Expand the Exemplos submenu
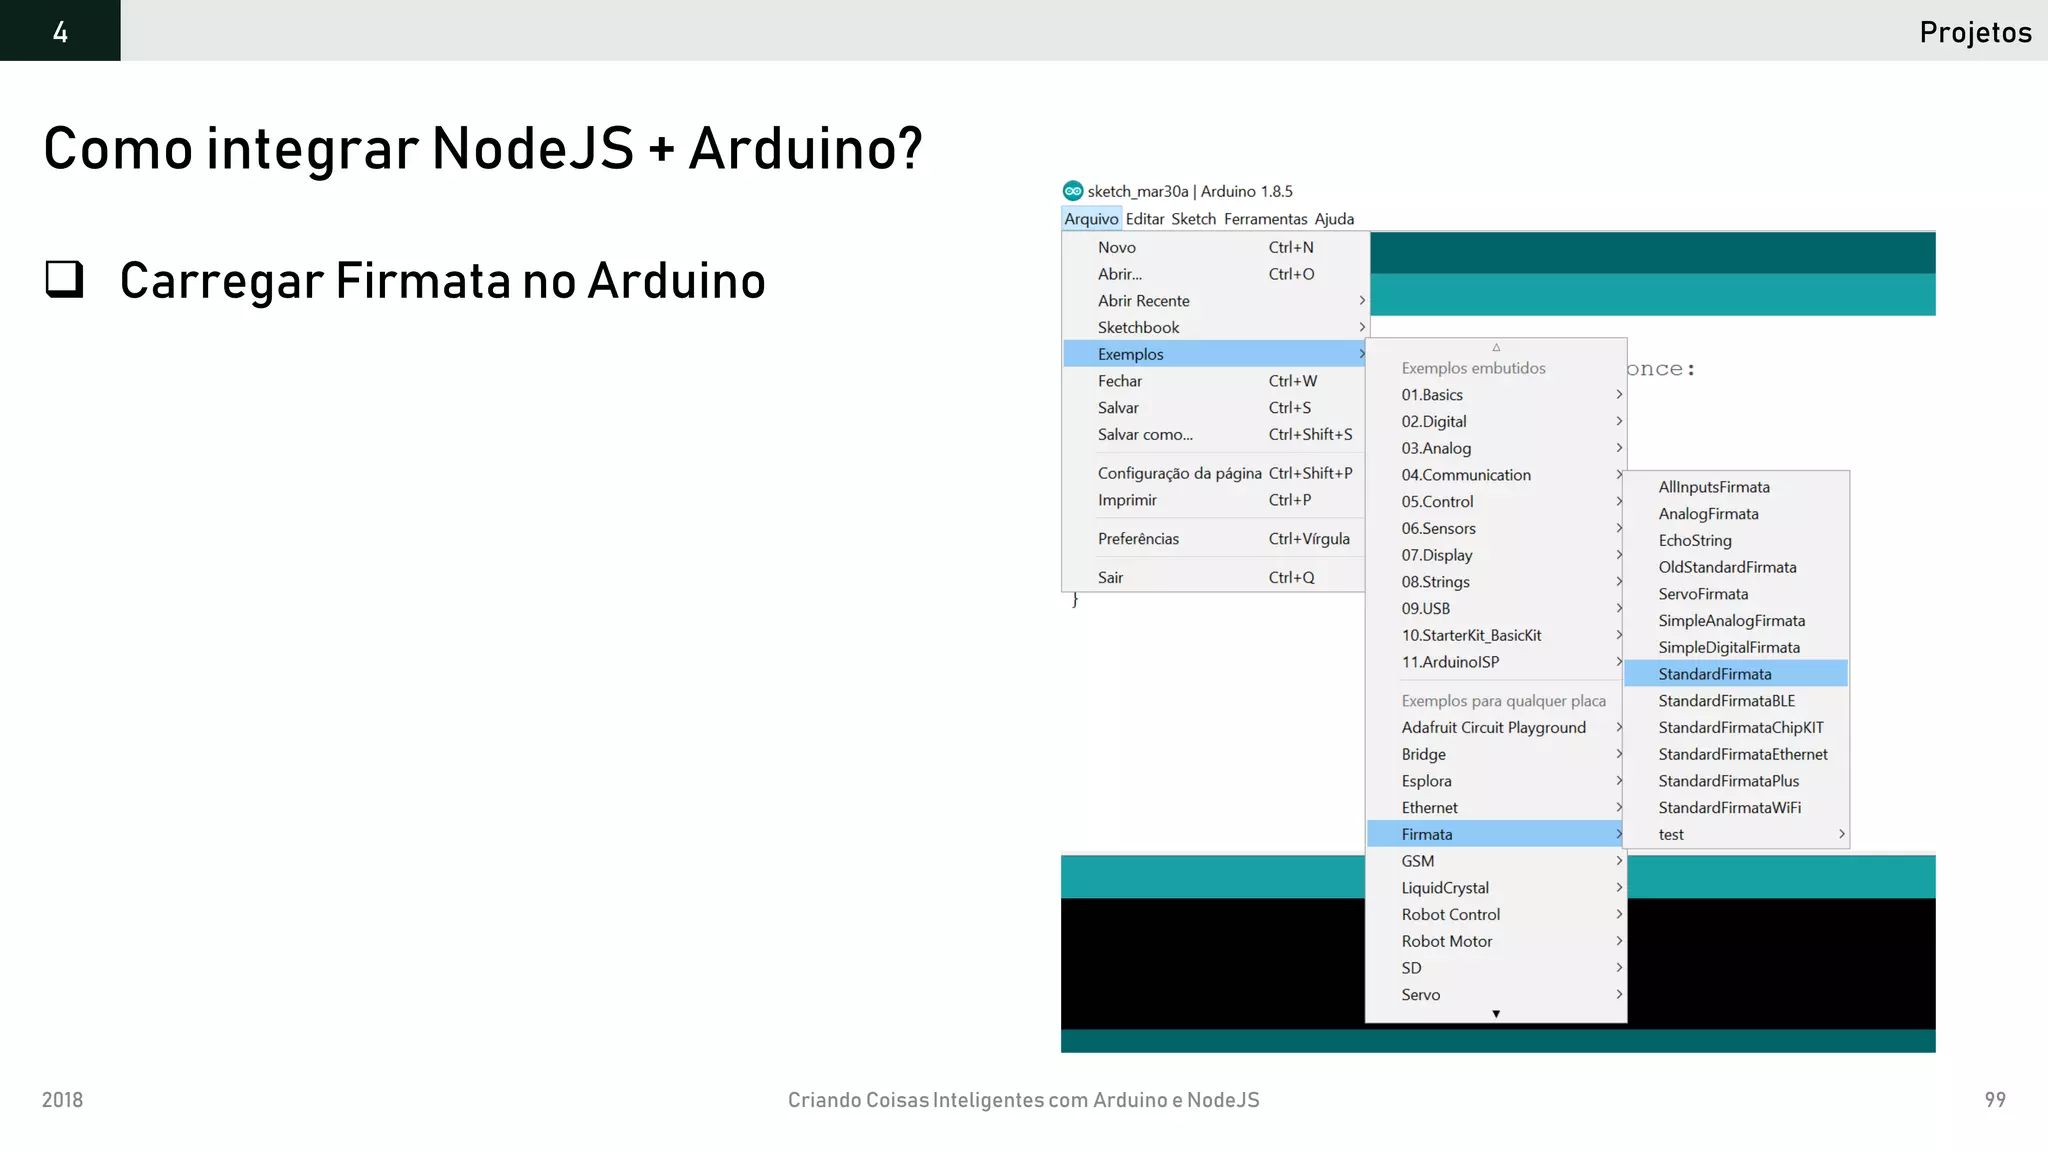The width and height of the screenshot is (2048, 1152). coord(1215,354)
